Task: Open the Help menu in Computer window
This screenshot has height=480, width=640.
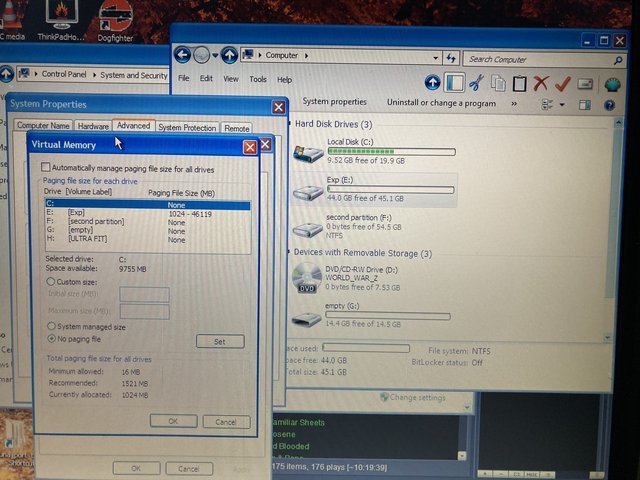Action: 284,80
